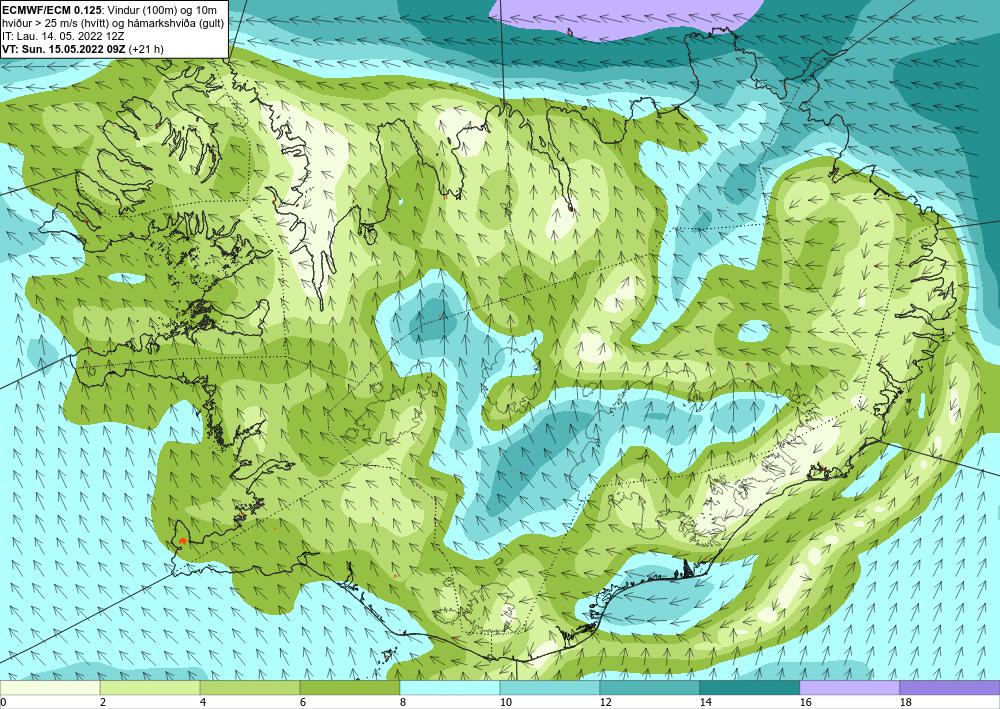Click the teal 12–14 m/s legend swatch
This screenshot has height=709, width=1000.
[650, 688]
